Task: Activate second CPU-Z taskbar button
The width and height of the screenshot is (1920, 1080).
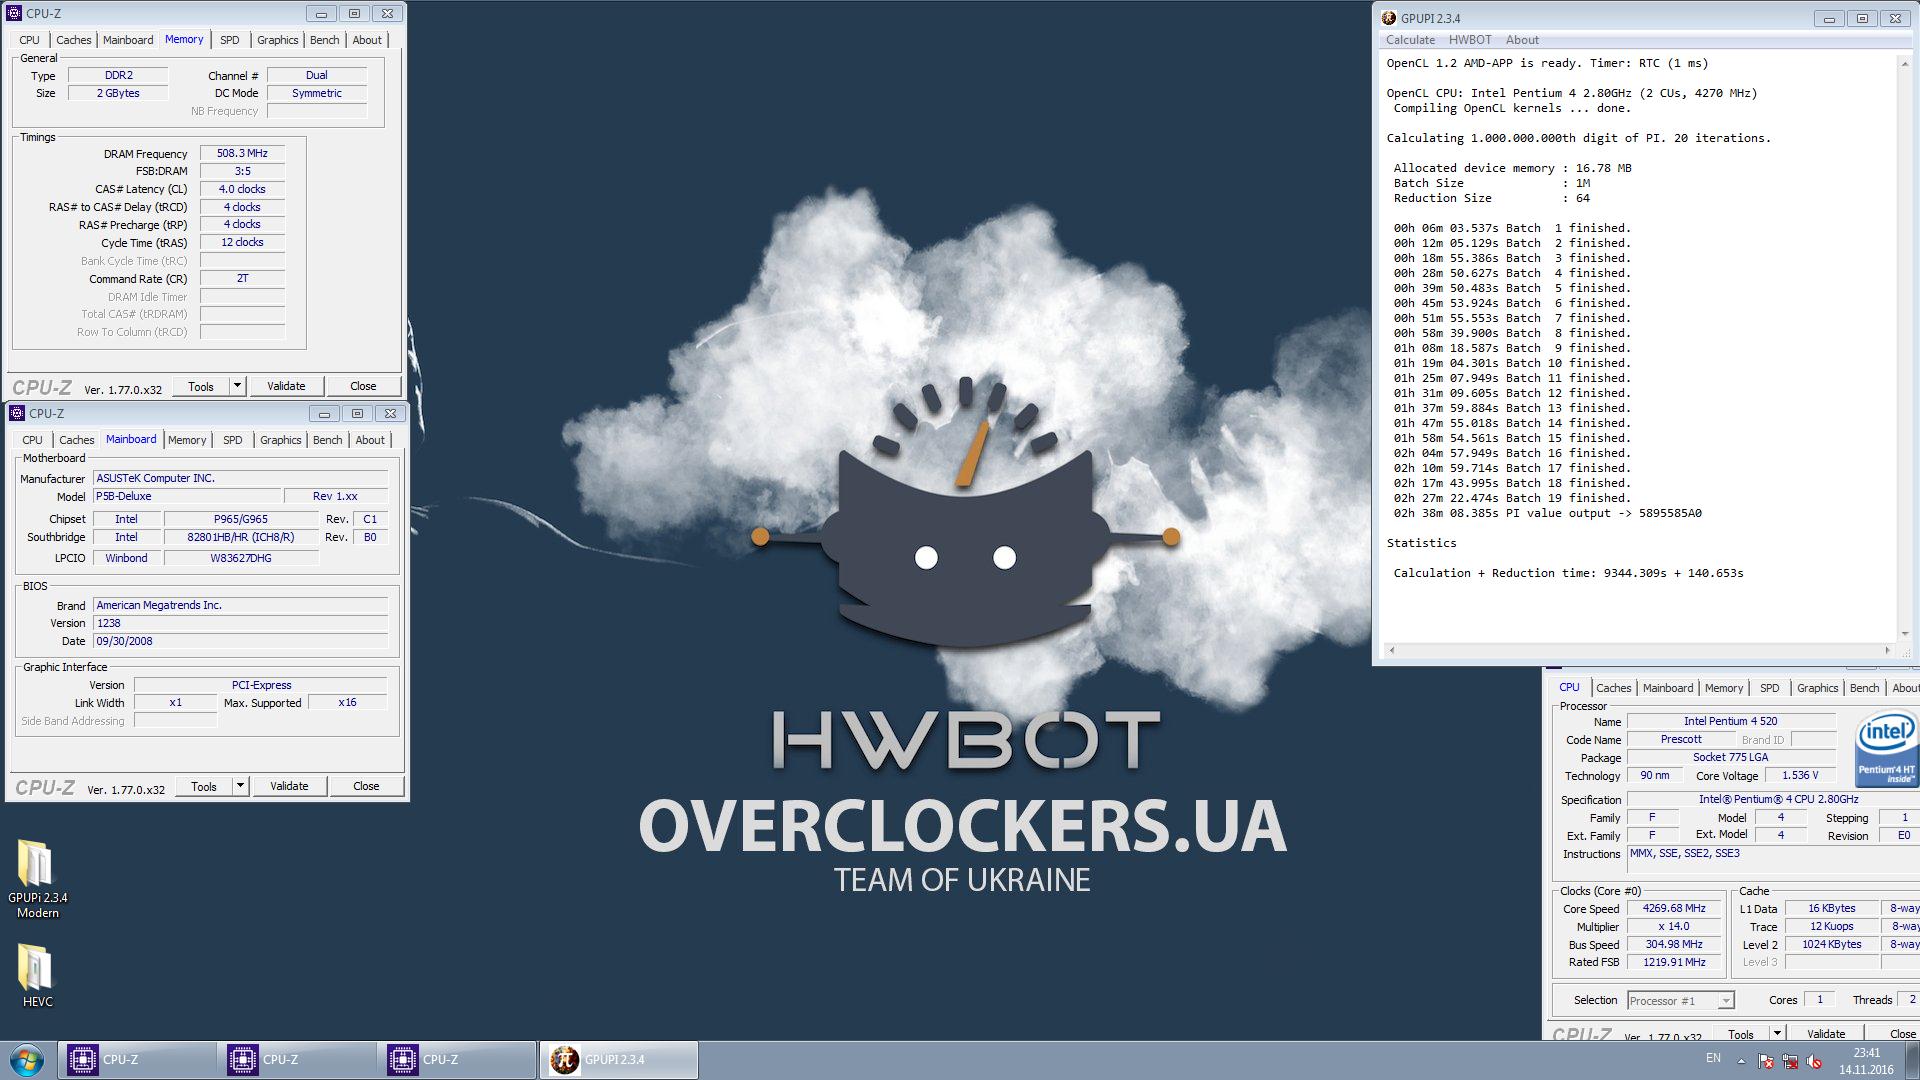Action: pos(297,1060)
